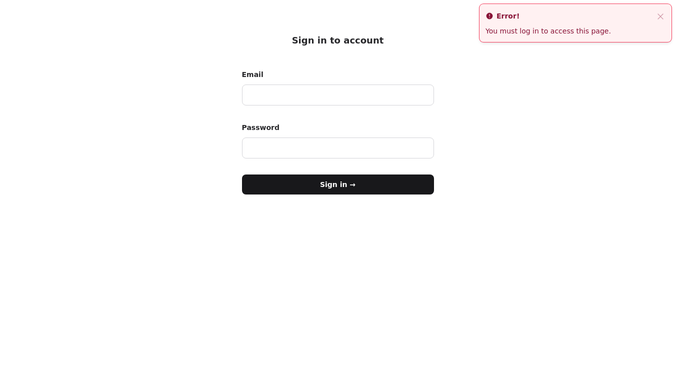683x384 pixels.
Task: Click the Password field label
Action: [x=260, y=128]
